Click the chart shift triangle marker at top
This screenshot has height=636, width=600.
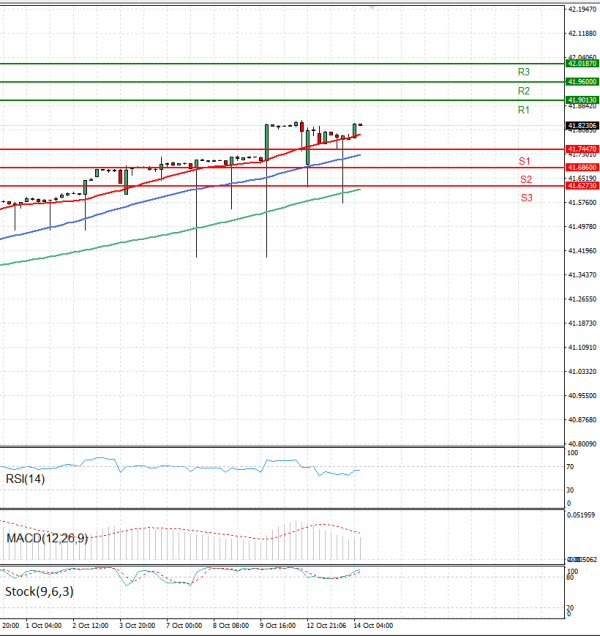[x=372, y=7]
